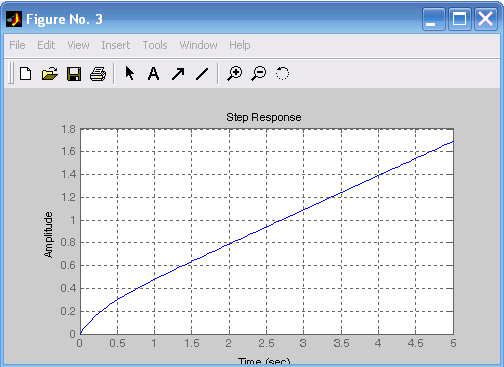Click the blue step response curve
504x367 pixels.
[267, 227]
